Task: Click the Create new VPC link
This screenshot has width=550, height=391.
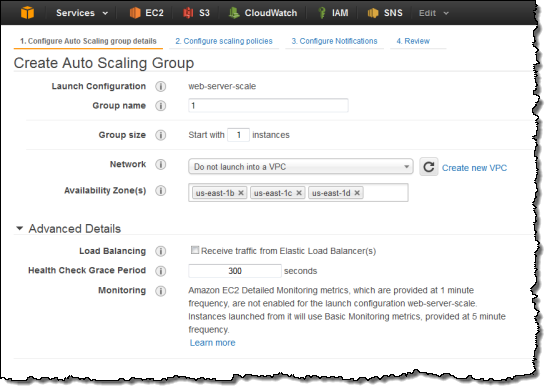Action: [474, 168]
